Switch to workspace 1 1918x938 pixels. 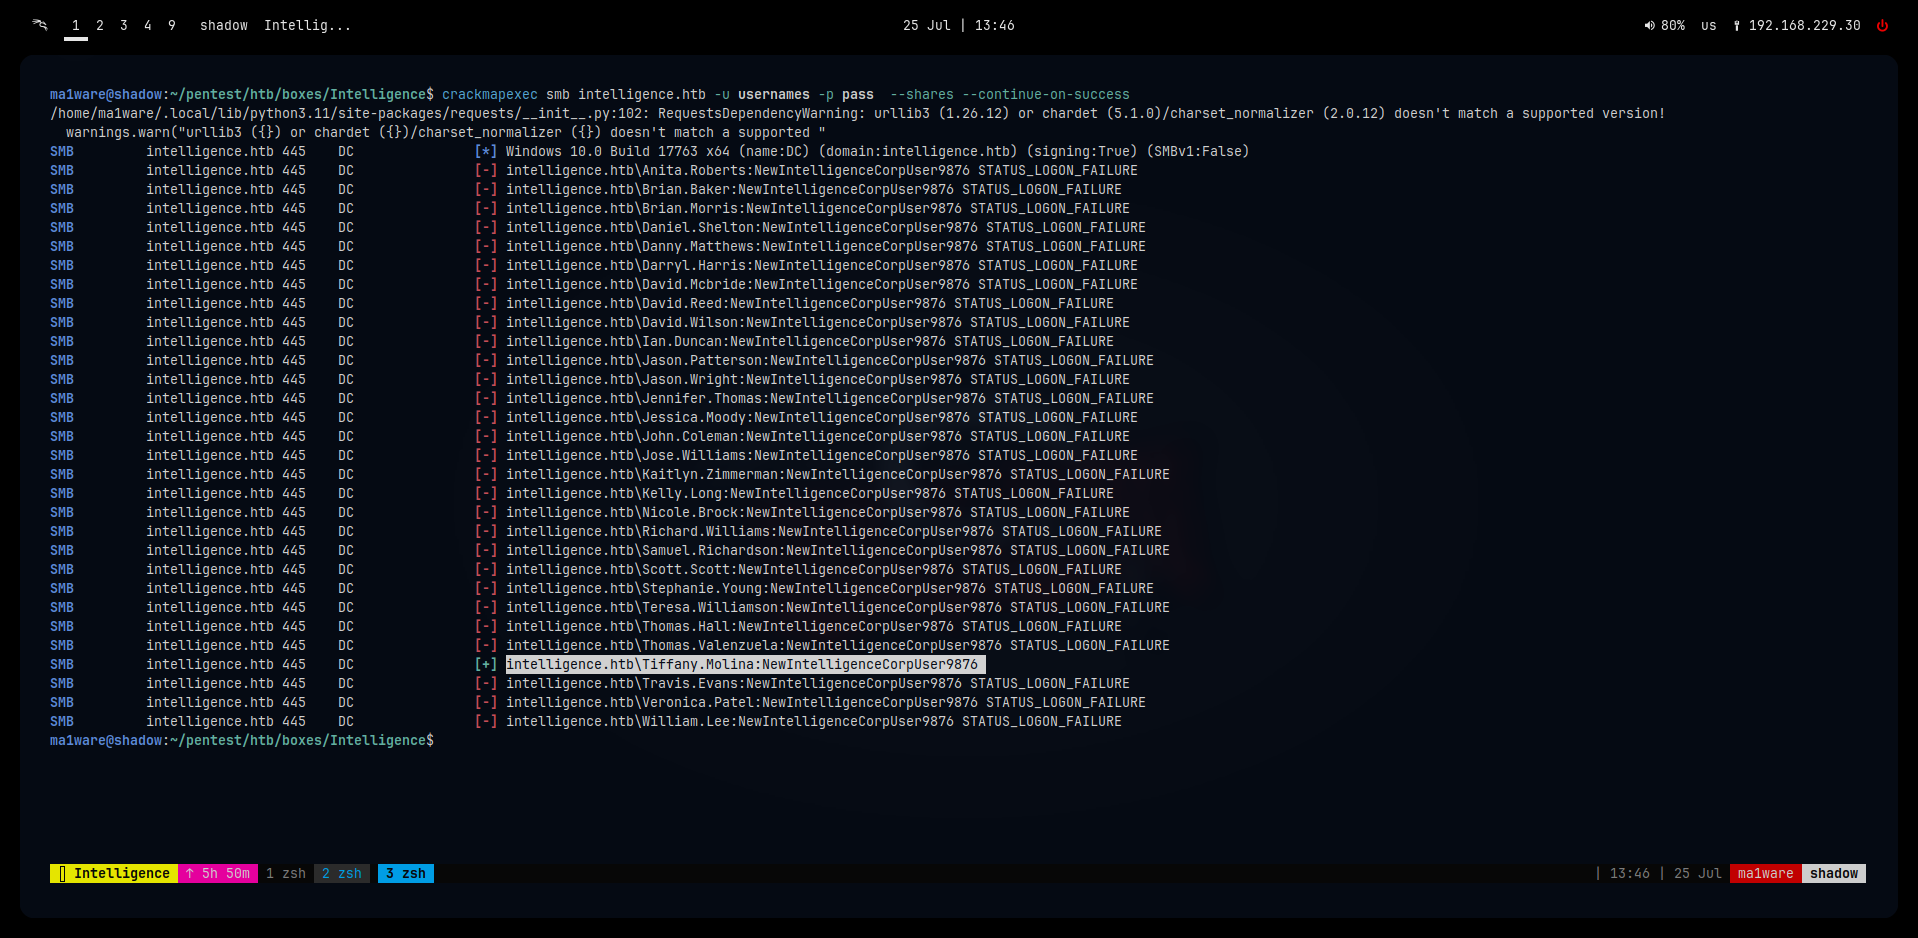tap(76, 26)
